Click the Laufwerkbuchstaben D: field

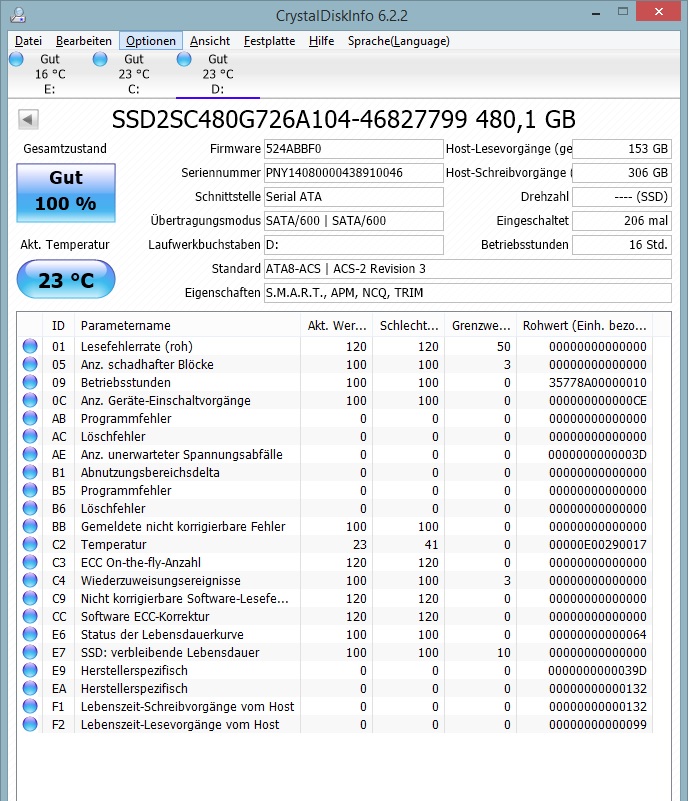coord(353,245)
